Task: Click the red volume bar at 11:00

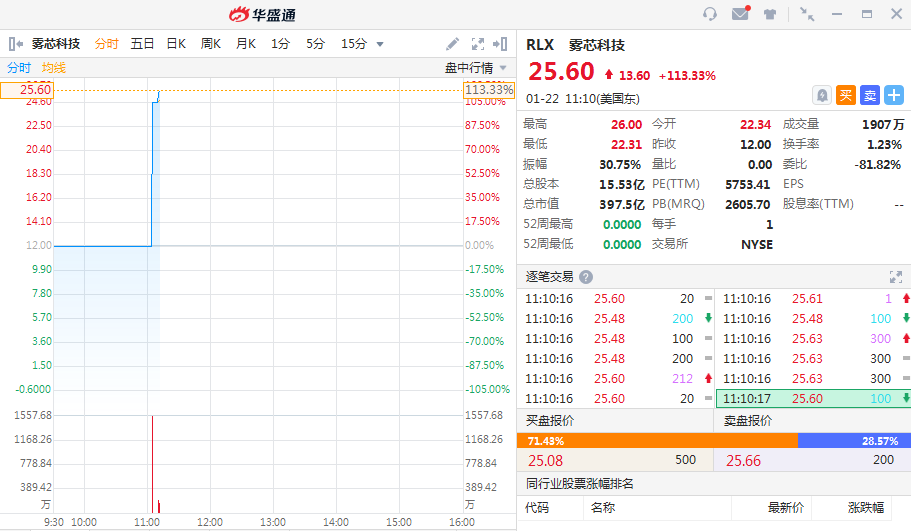Action: (x=152, y=464)
